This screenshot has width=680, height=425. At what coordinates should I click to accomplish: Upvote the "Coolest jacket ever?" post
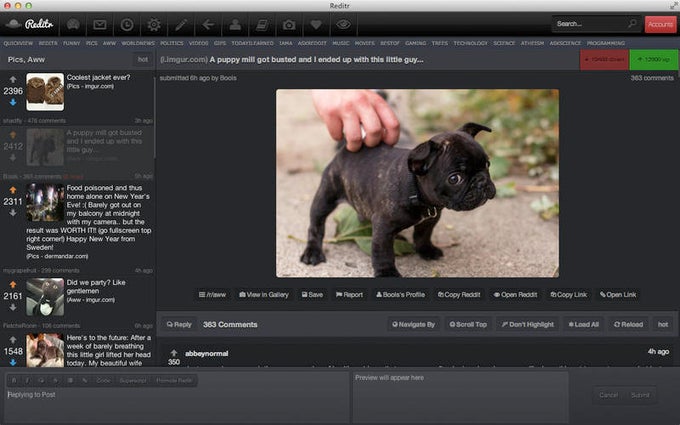pos(13,78)
